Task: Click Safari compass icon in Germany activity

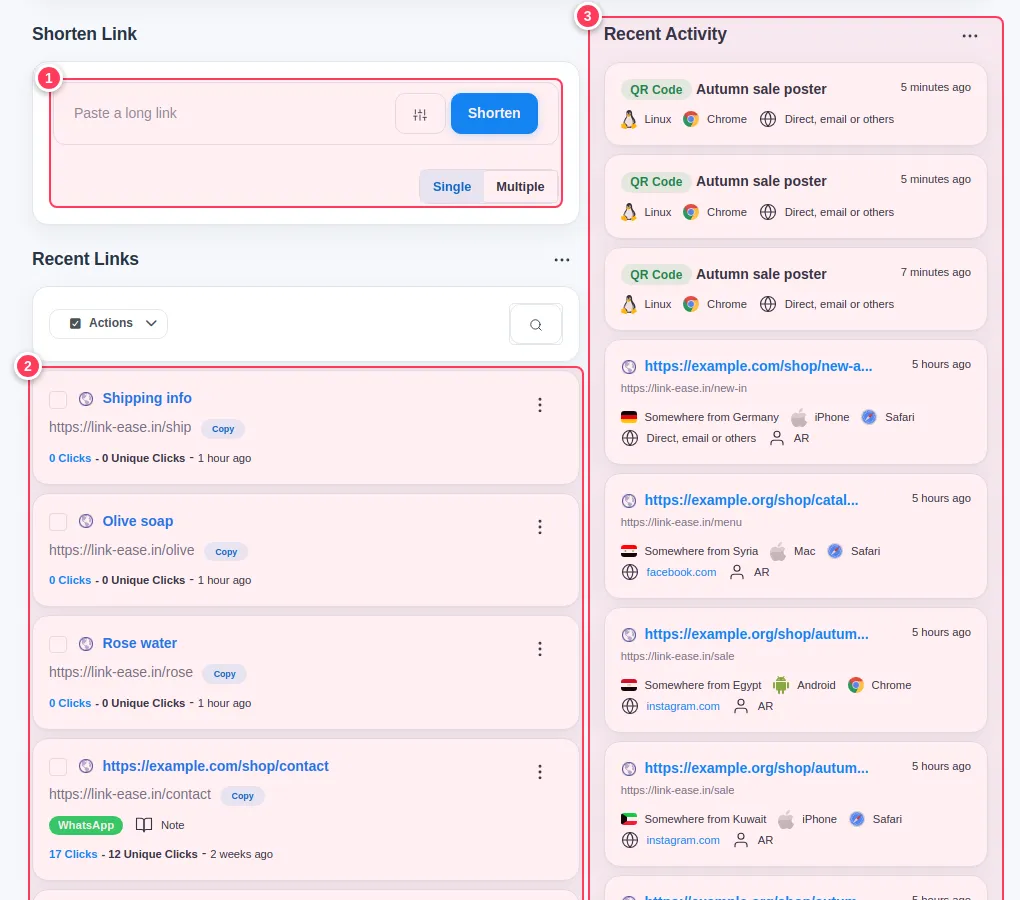Action: click(869, 417)
